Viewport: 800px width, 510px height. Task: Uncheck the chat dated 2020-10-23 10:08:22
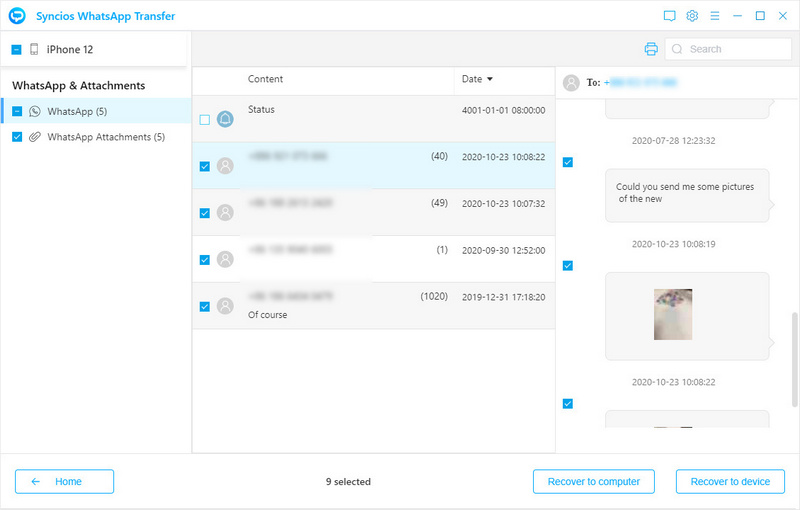(205, 166)
